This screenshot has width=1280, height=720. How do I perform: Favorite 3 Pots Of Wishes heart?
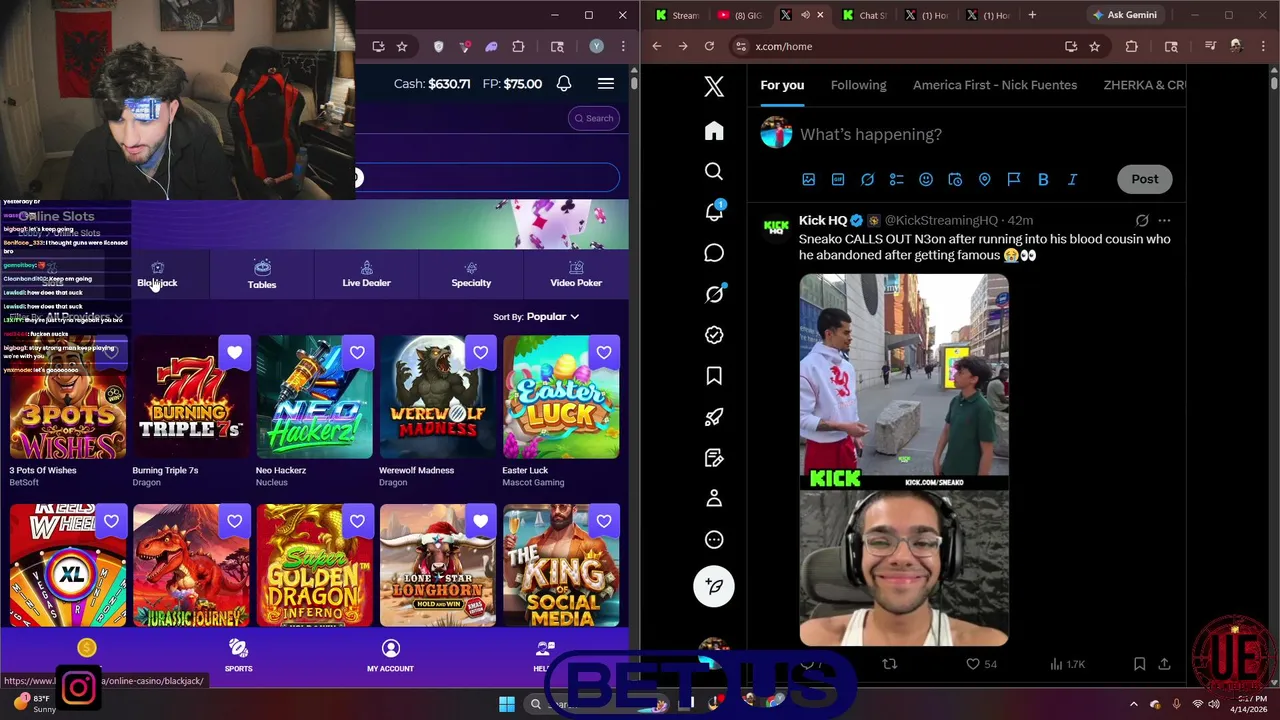[x=111, y=352]
